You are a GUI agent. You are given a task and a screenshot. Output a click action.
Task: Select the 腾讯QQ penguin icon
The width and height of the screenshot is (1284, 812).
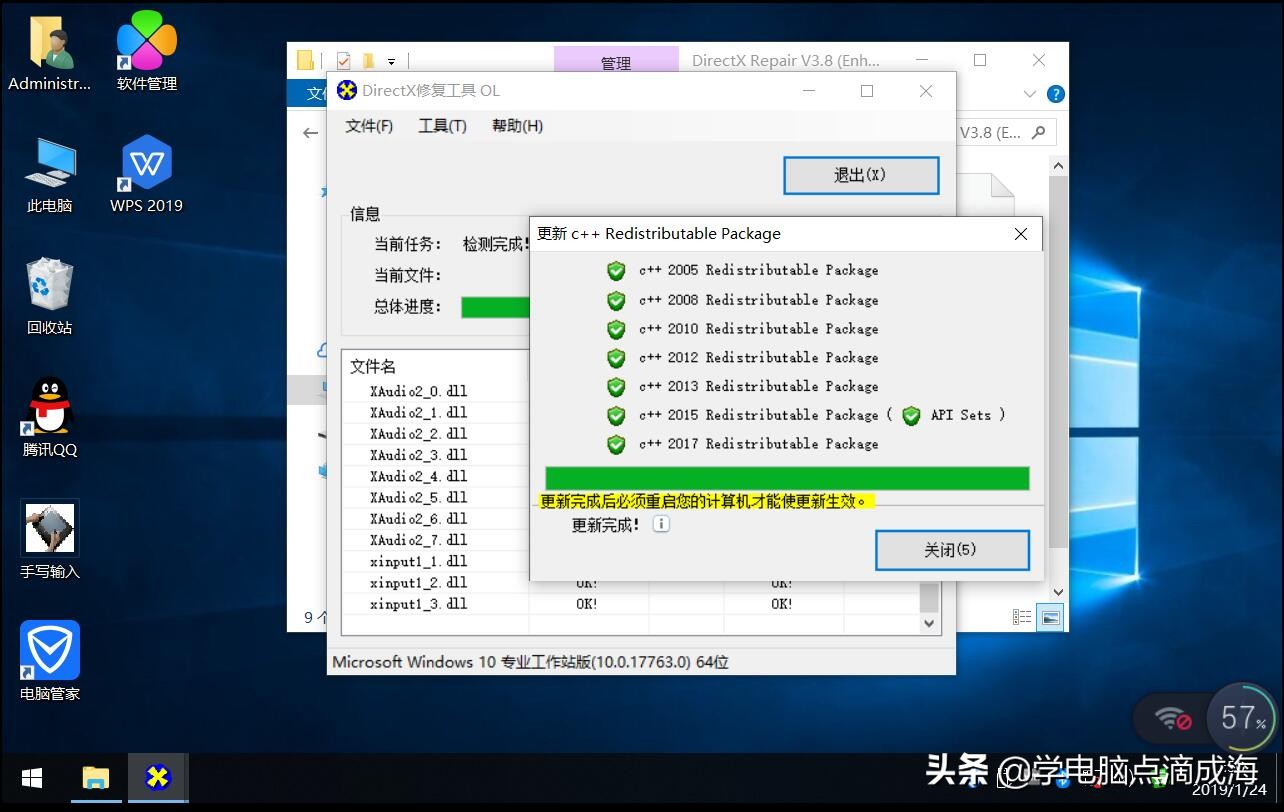(x=49, y=418)
